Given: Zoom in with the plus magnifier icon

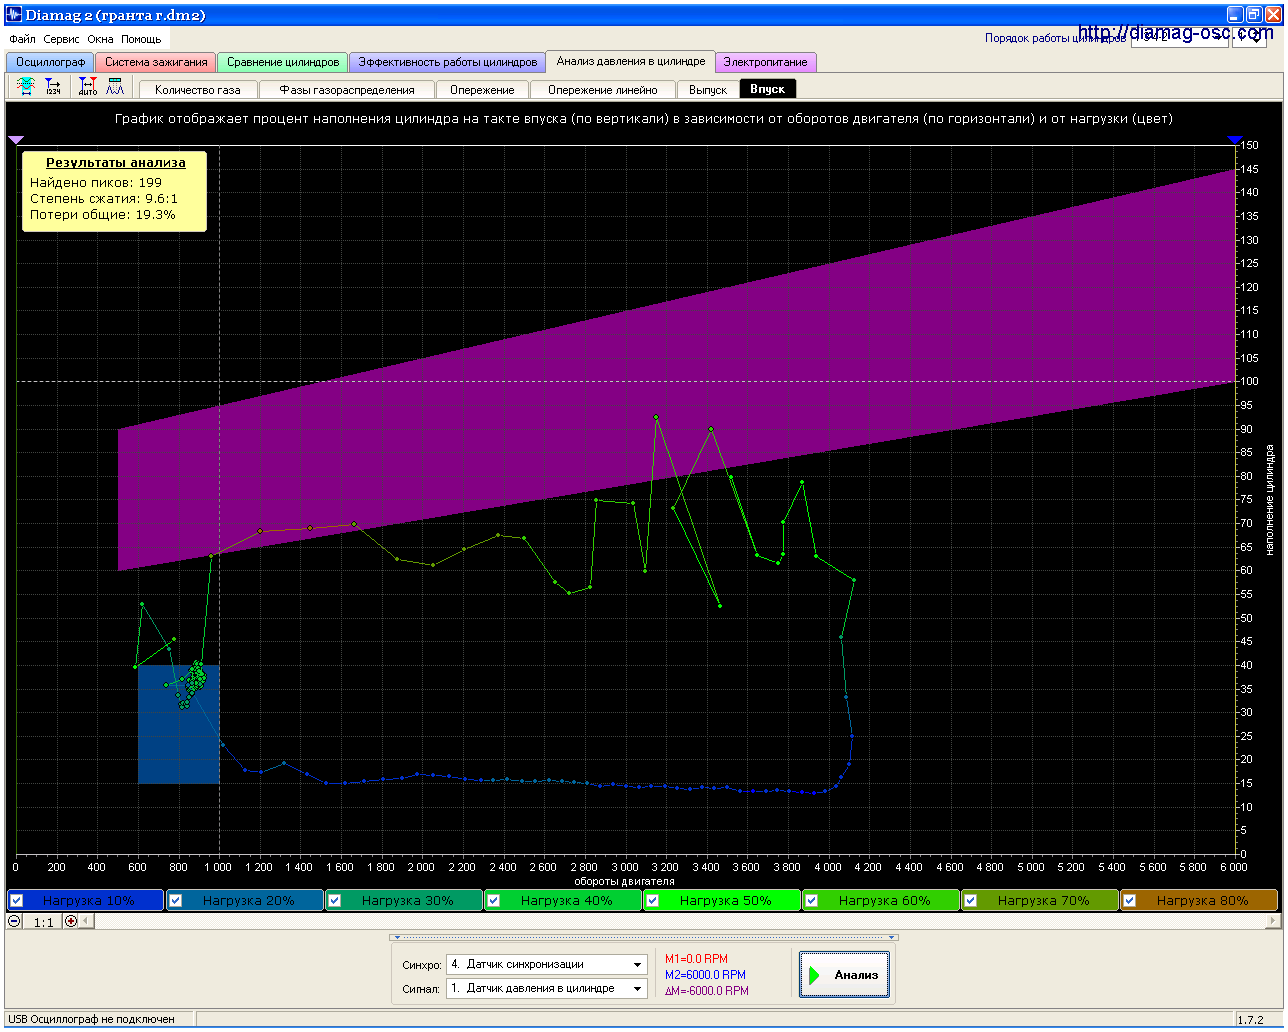Looking at the screenshot, I should coord(71,921).
